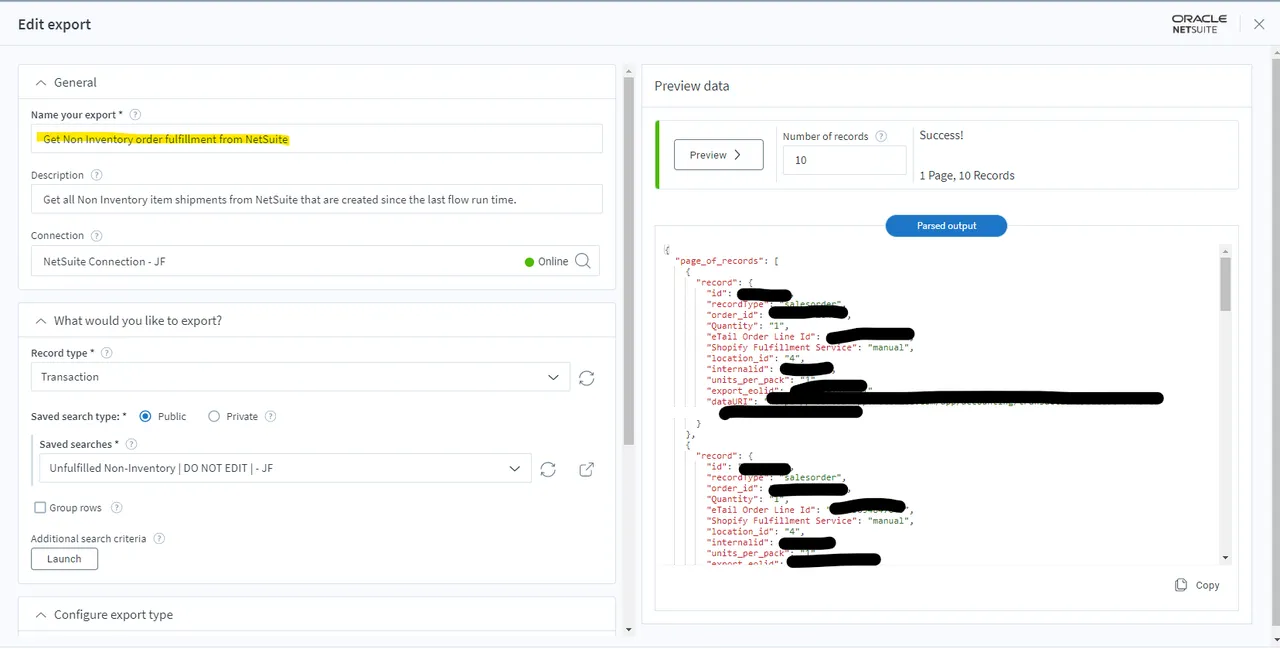Viewport: 1280px width, 649px height.
Task: Select Private saved search type
Action: [214, 416]
